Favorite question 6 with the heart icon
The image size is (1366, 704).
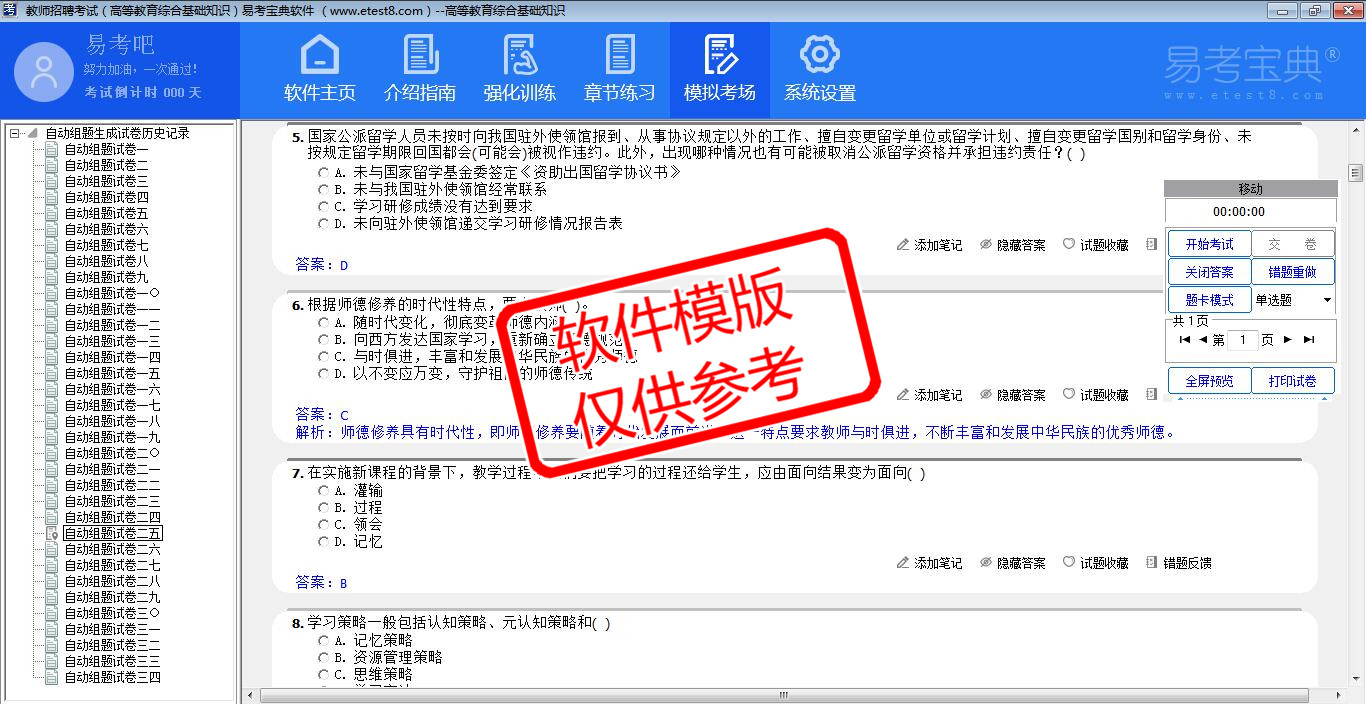[1069, 395]
